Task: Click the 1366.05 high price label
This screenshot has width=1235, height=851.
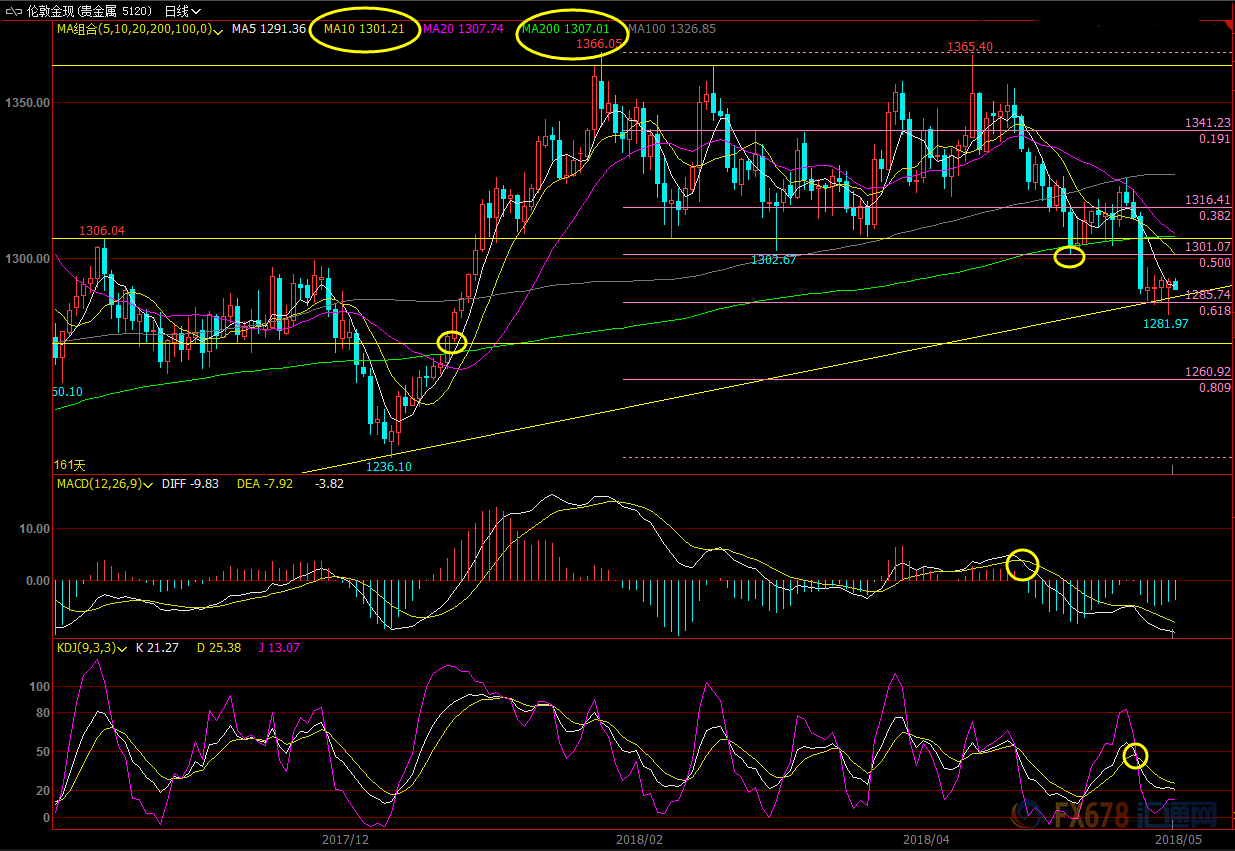Action: [x=599, y=44]
